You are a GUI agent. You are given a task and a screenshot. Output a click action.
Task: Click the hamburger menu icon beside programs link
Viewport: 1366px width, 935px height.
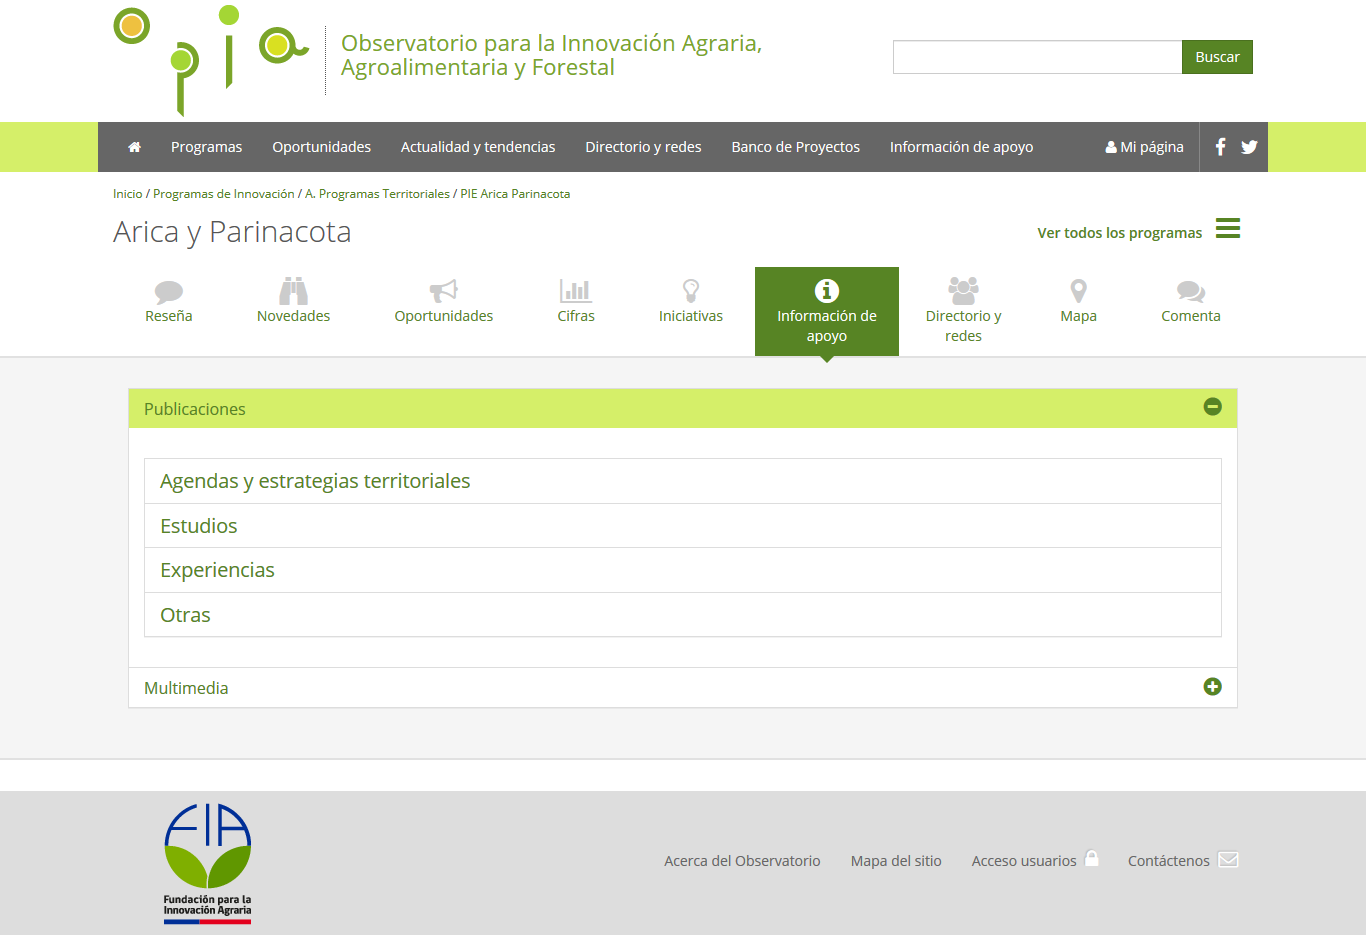pos(1228,228)
